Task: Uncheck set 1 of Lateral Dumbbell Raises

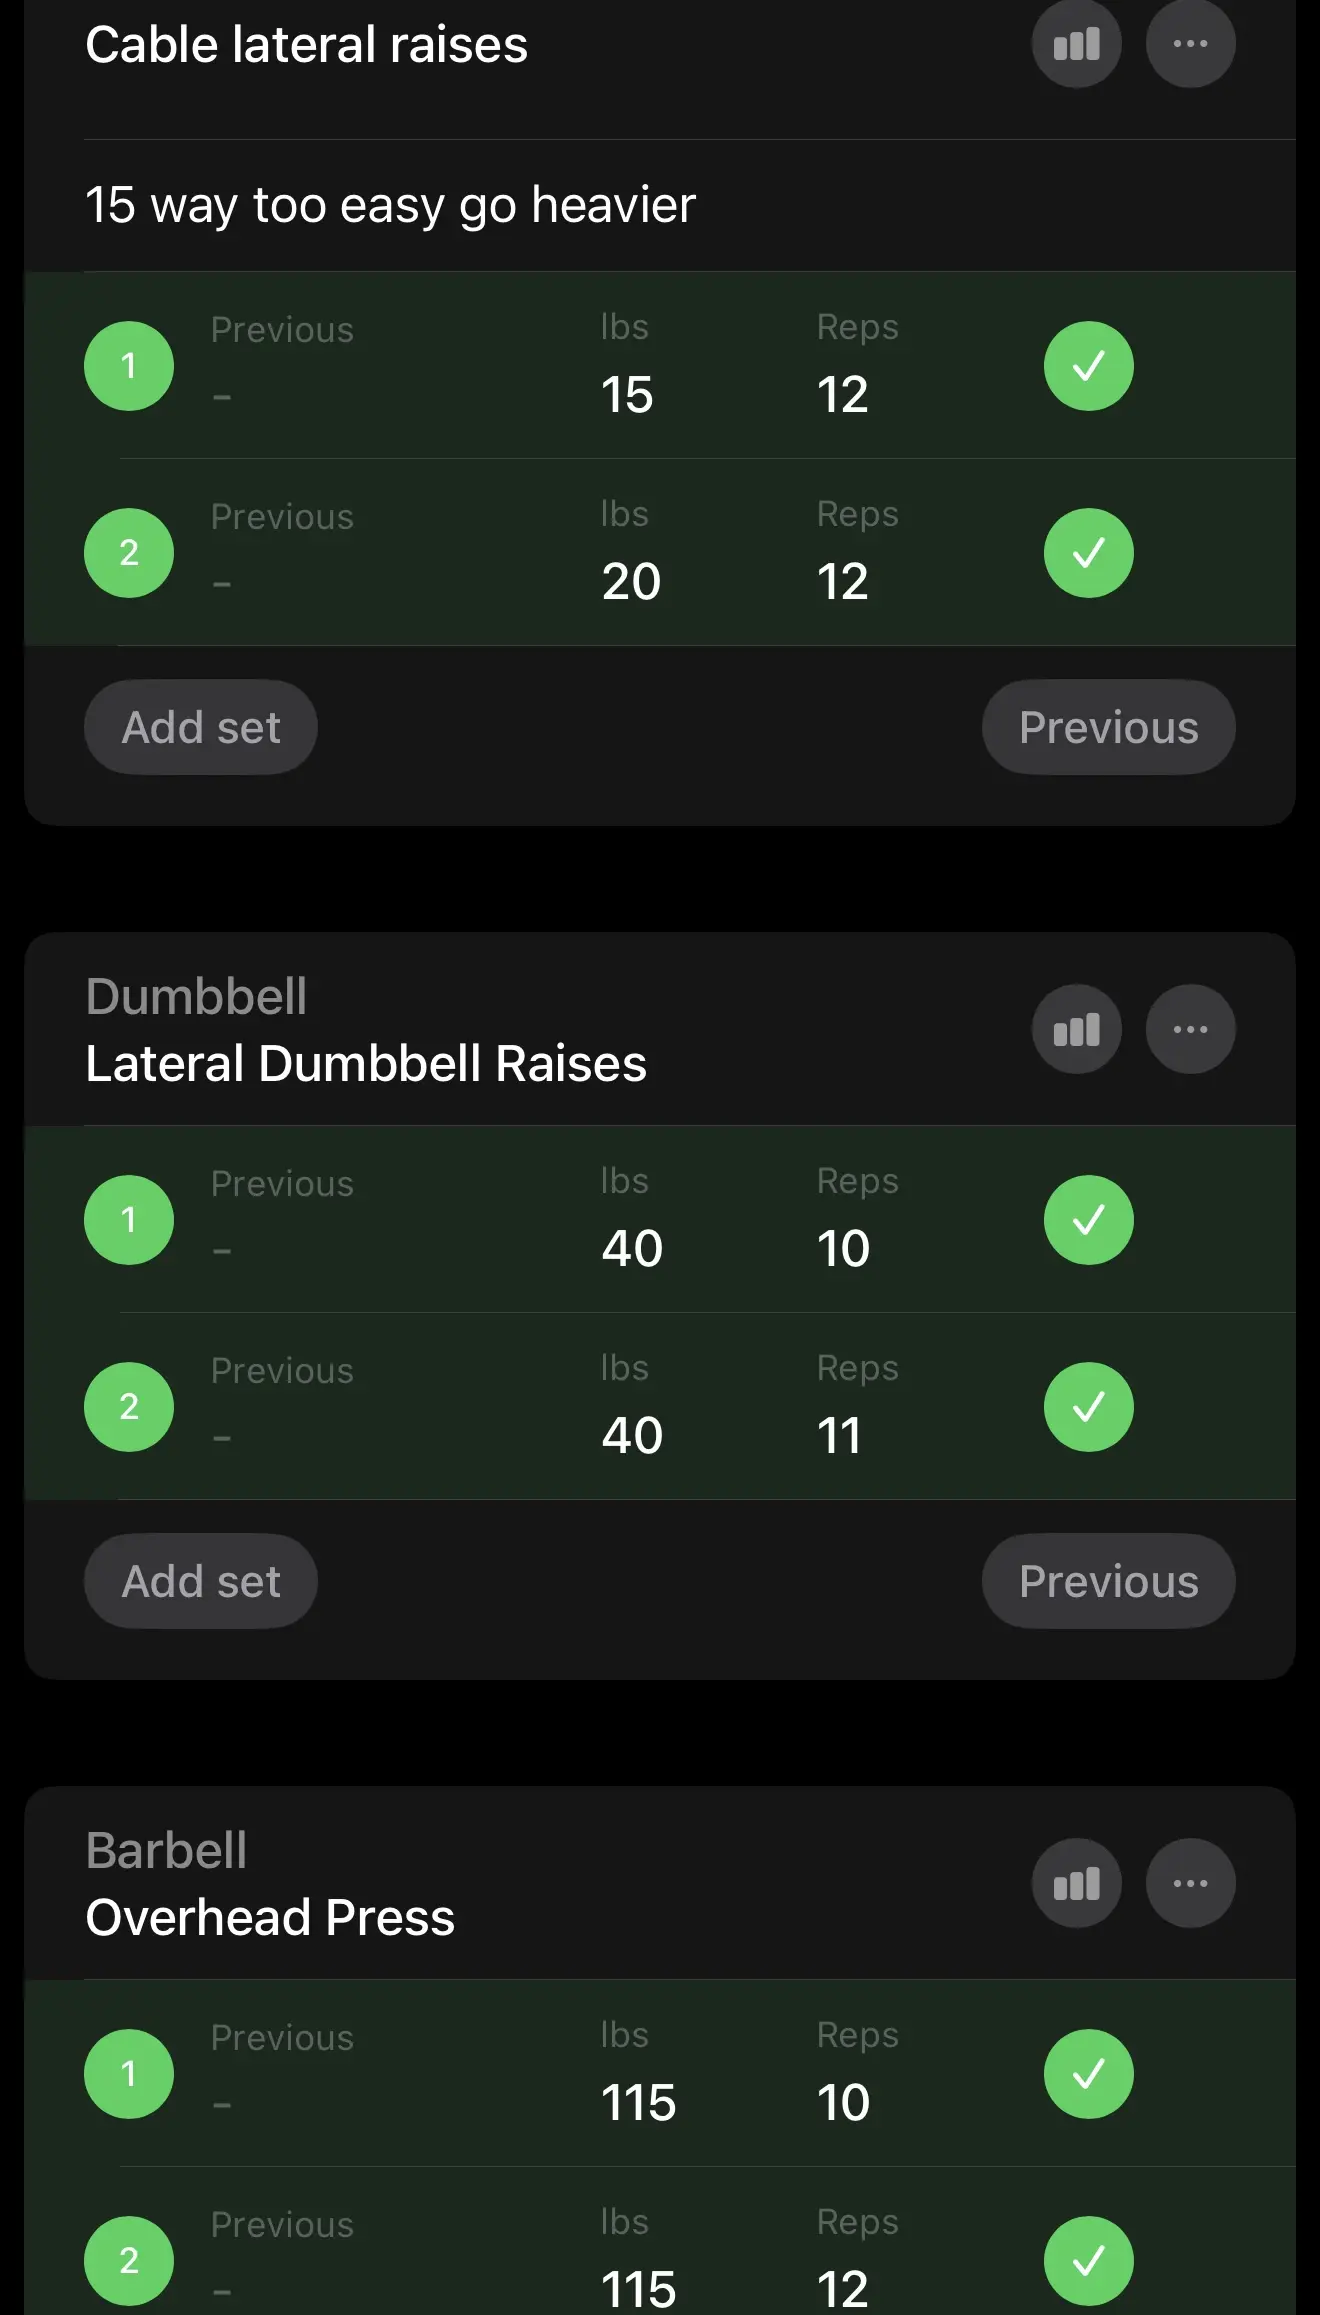Action: (x=1088, y=1220)
